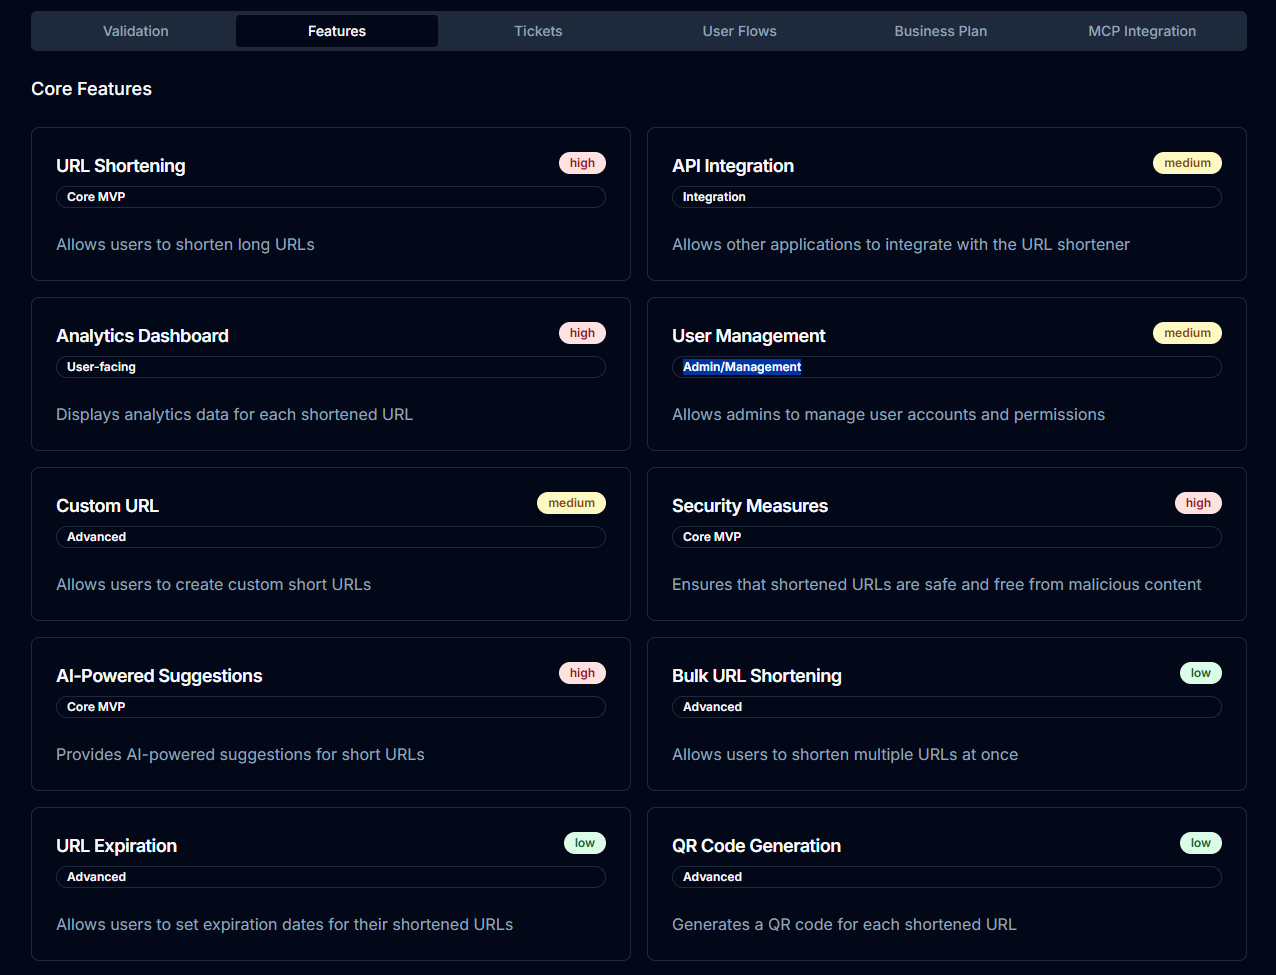The width and height of the screenshot is (1276, 975).
Task: Click the Security Measures feature card
Action: click(947, 544)
